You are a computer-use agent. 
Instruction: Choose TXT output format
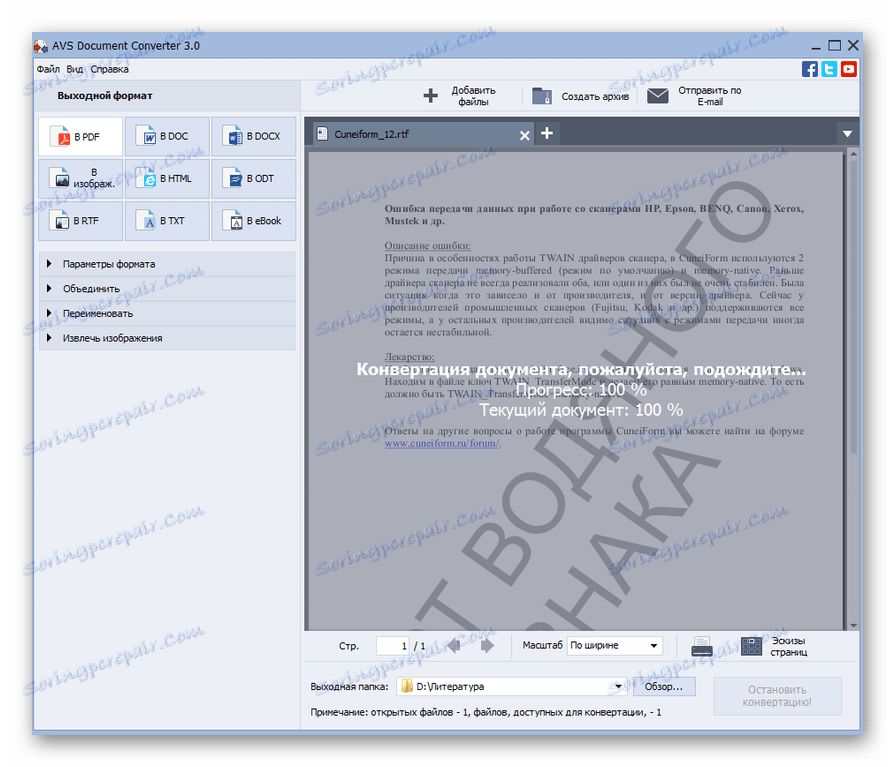(x=167, y=221)
